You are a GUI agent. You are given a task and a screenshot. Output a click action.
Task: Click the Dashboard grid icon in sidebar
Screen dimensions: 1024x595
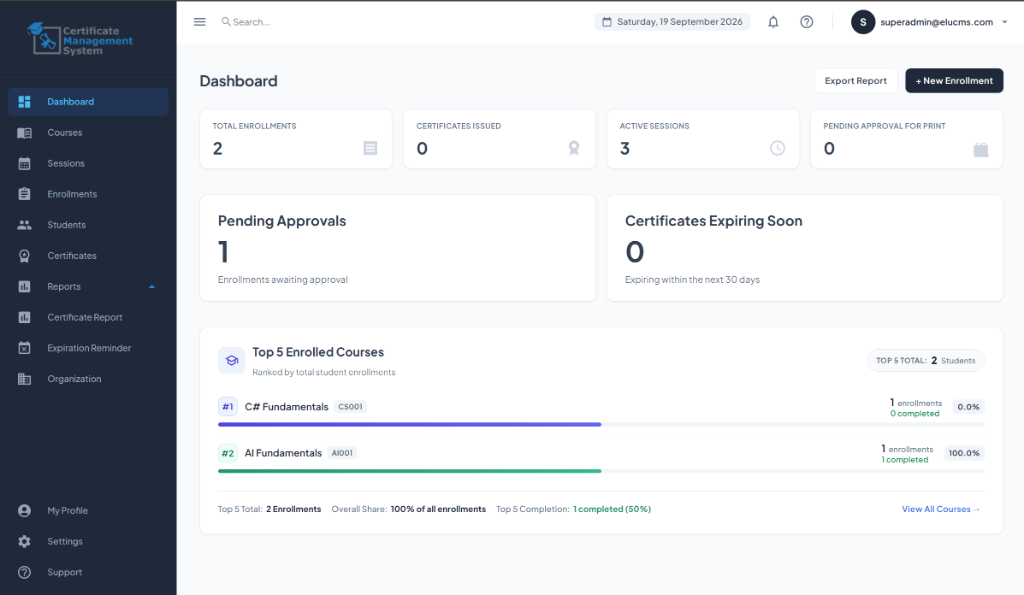[x=24, y=102]
